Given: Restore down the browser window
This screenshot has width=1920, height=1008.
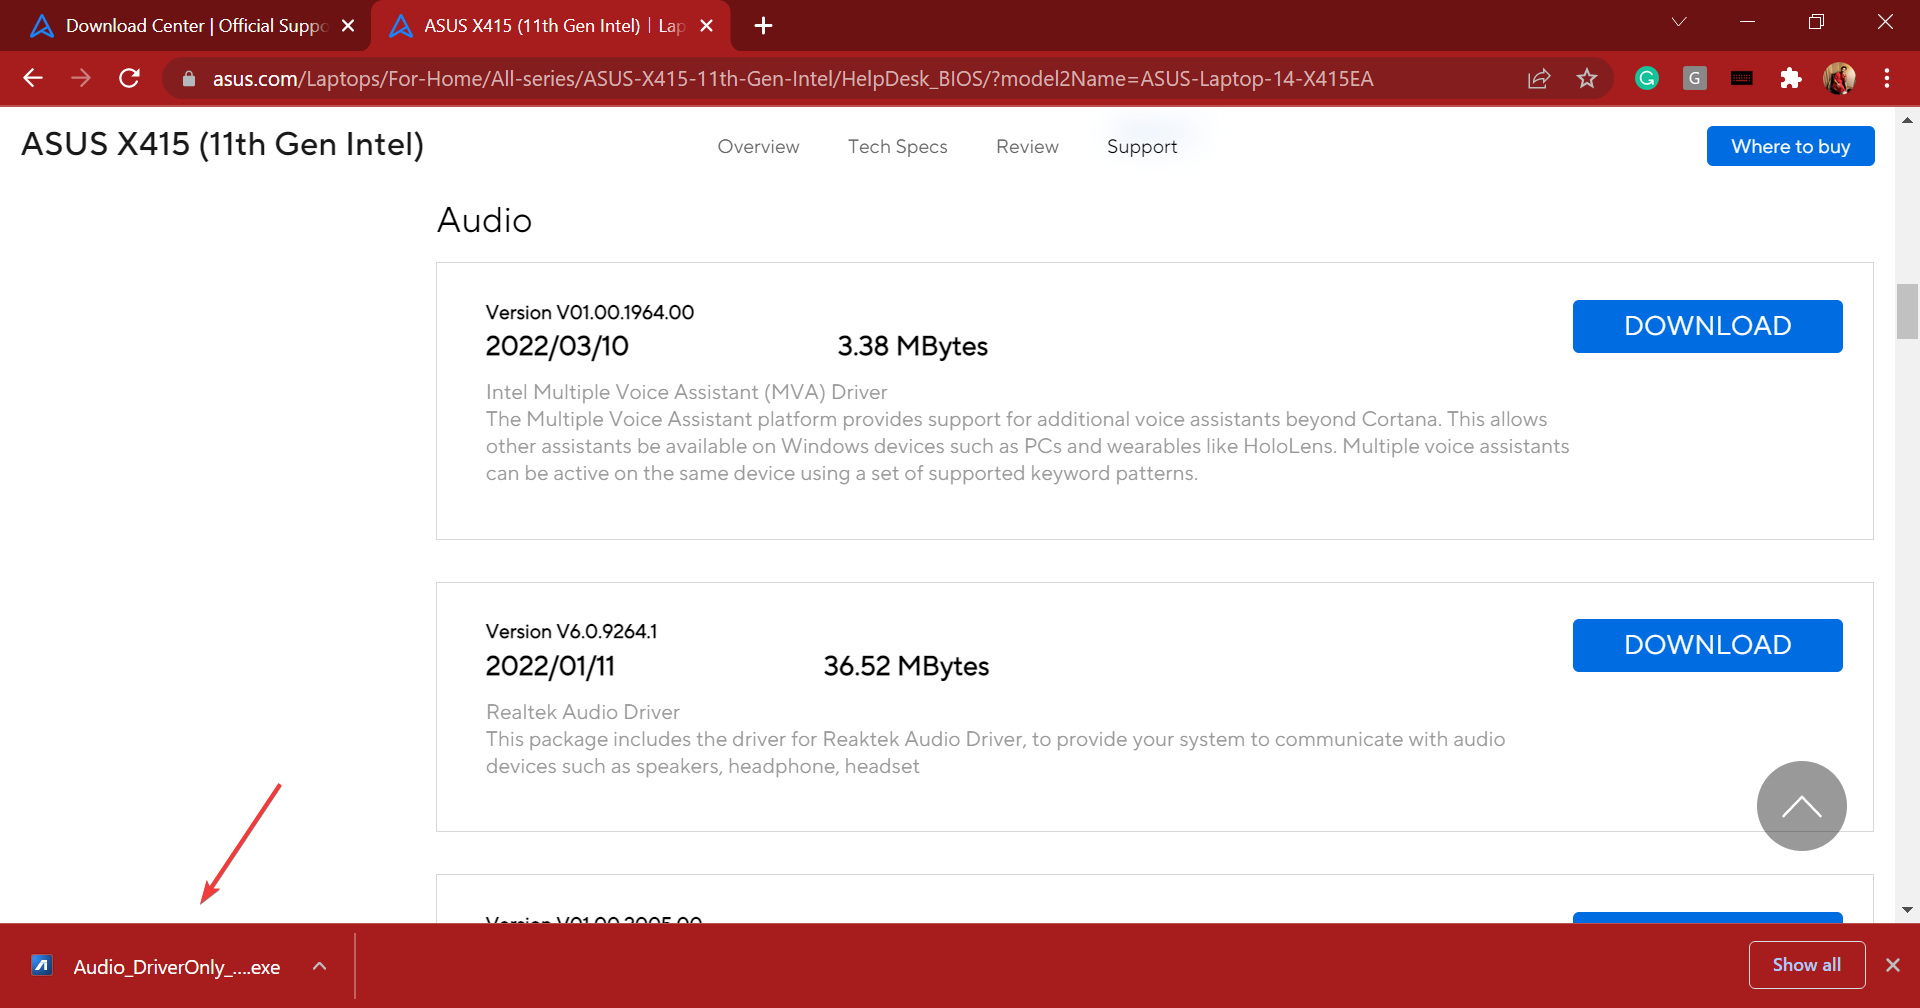Looking at the screenshot, I should point(1816,22).
